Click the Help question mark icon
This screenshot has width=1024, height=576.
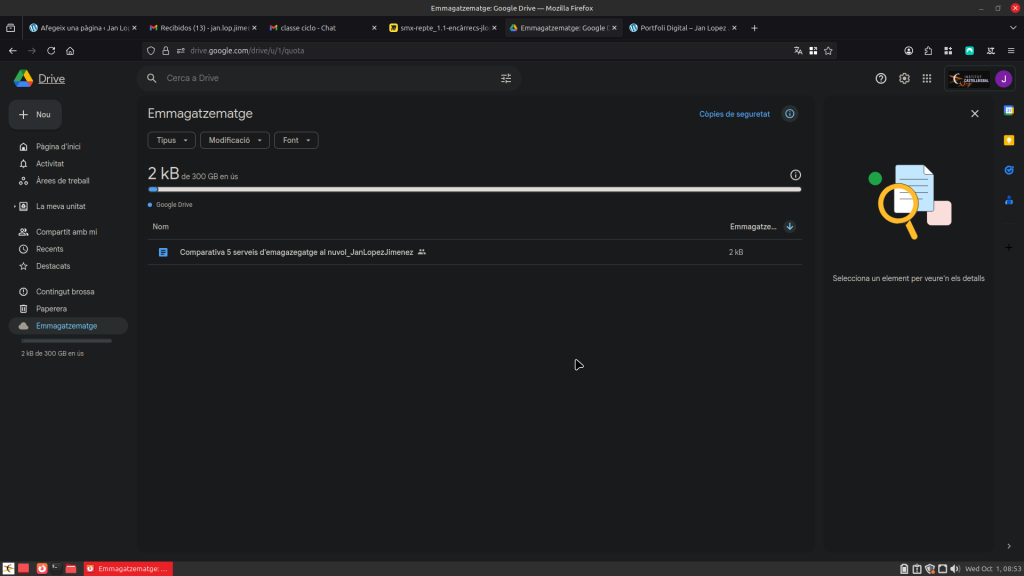coord(881,78)
